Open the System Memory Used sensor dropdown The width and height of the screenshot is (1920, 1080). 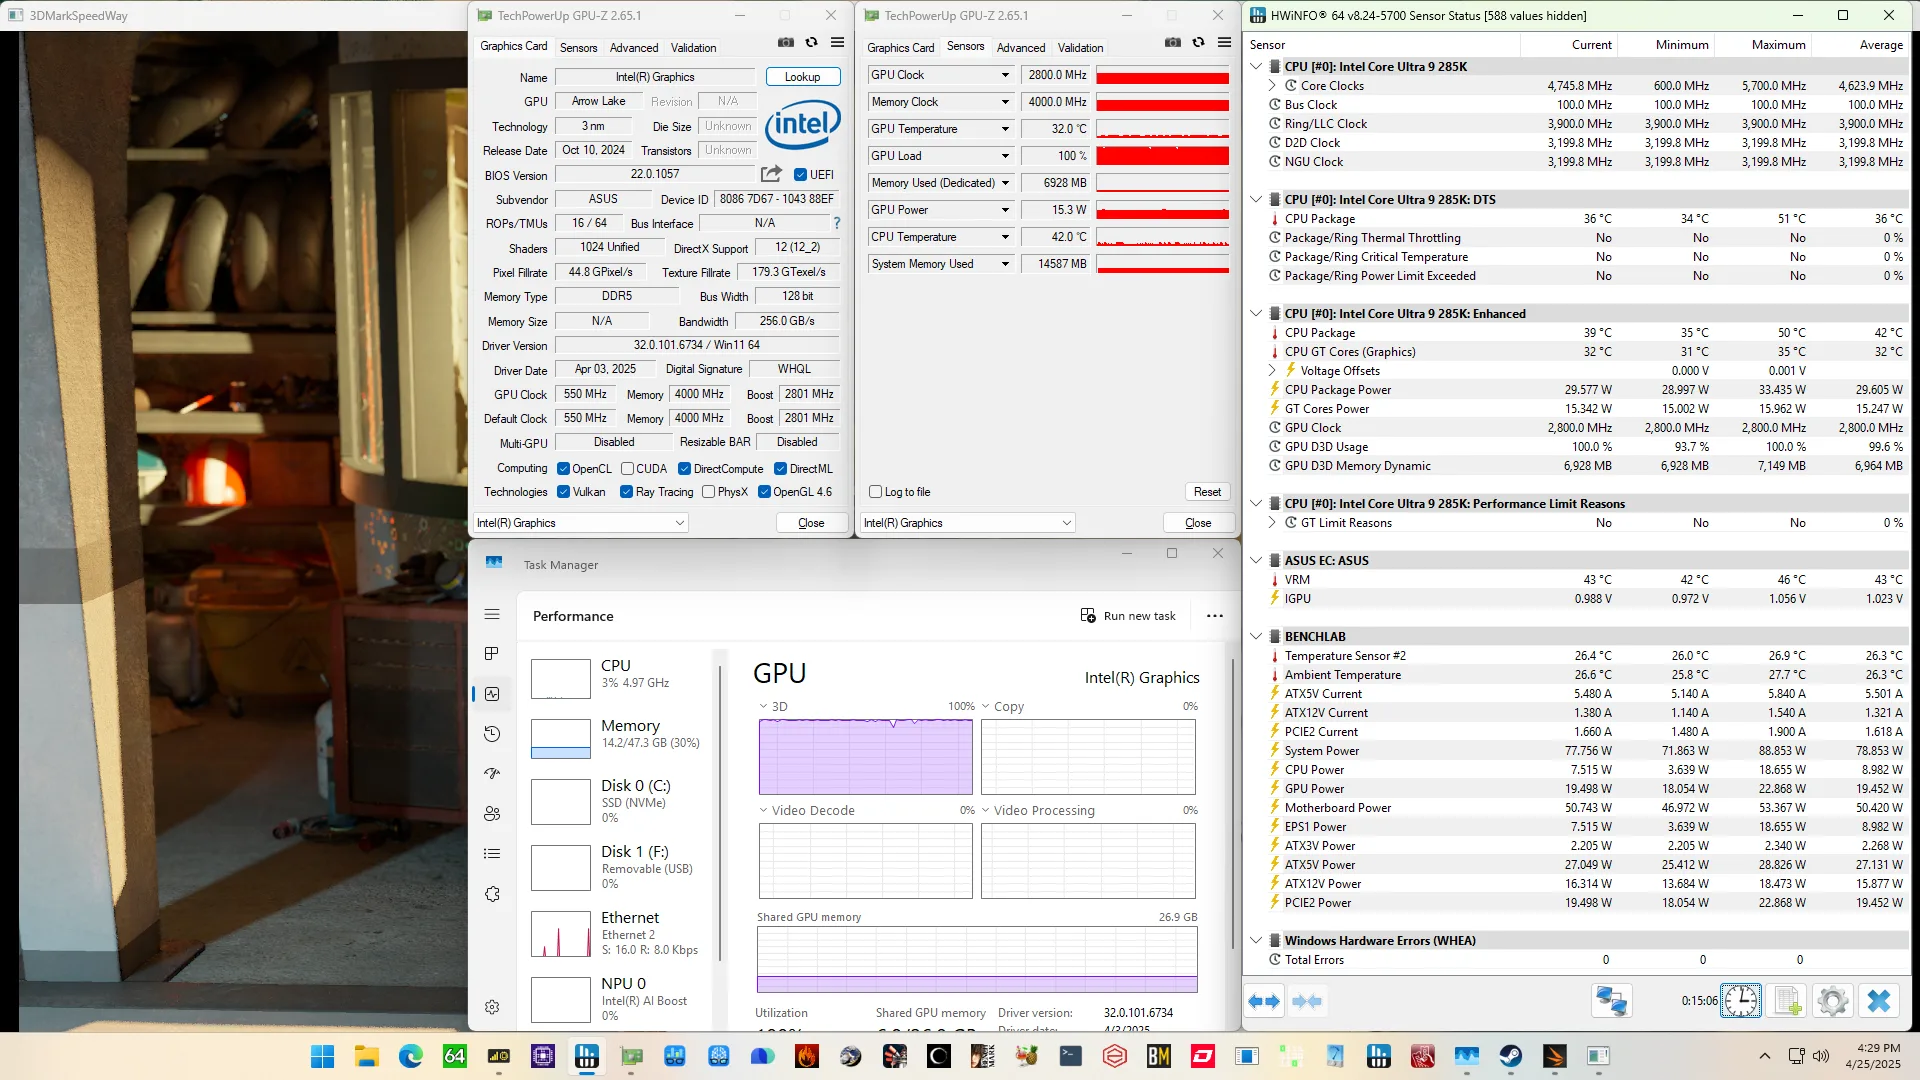coord(1005,264)
